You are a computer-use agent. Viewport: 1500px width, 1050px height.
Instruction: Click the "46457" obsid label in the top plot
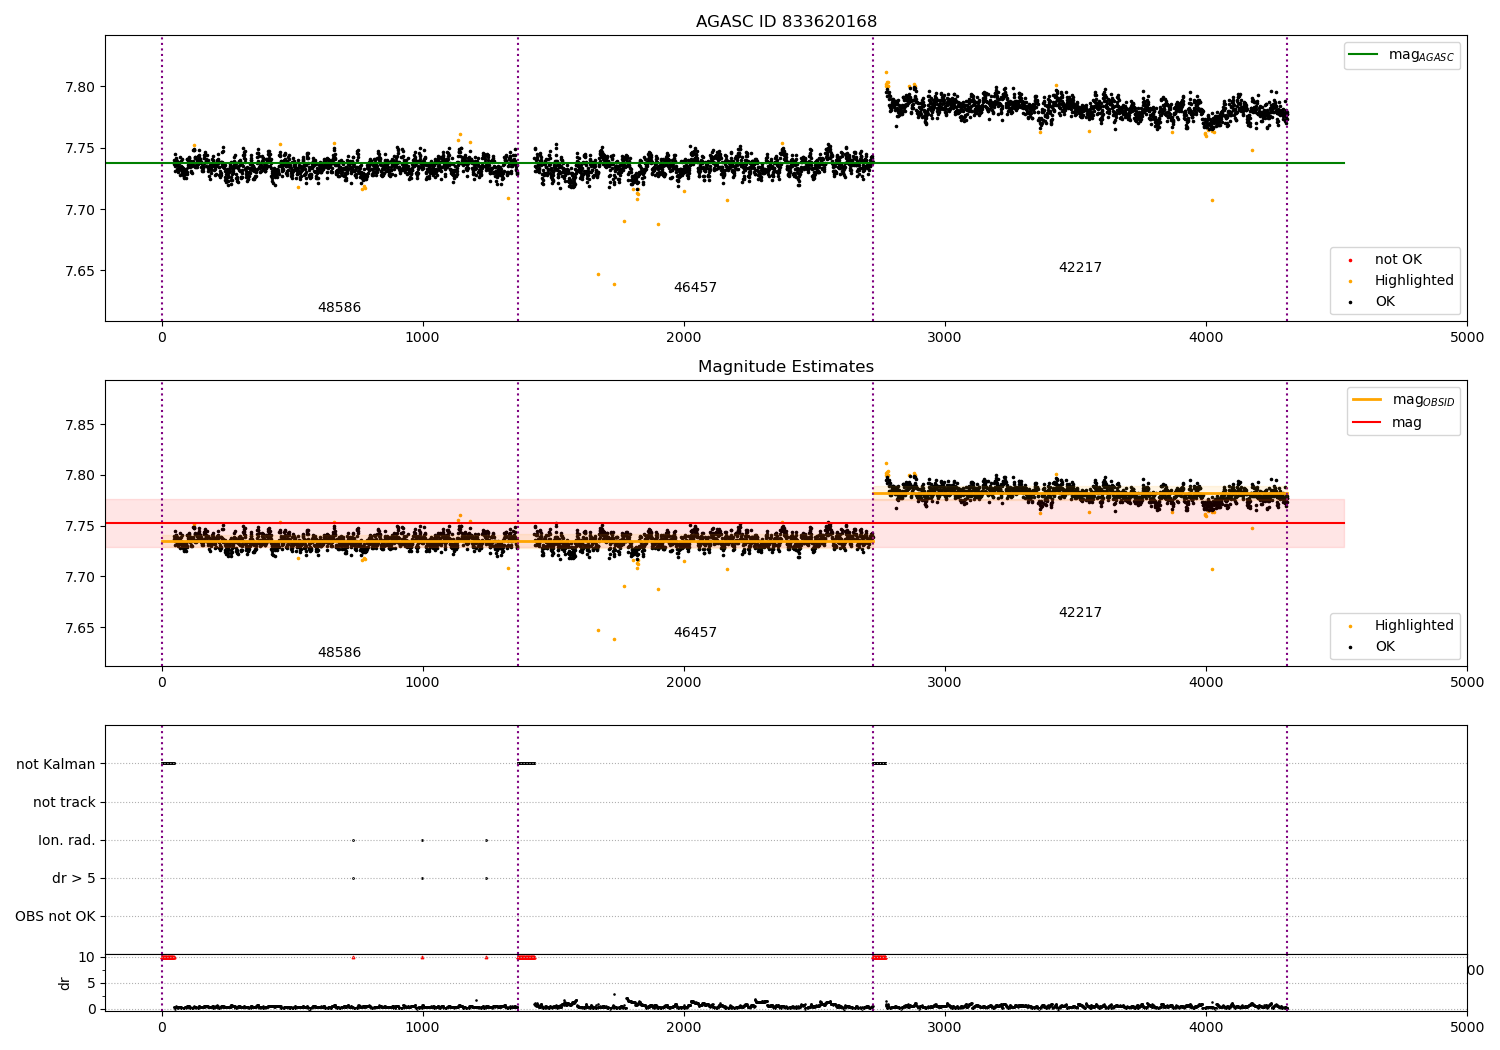pyautogui.click(x=695, y=288)
